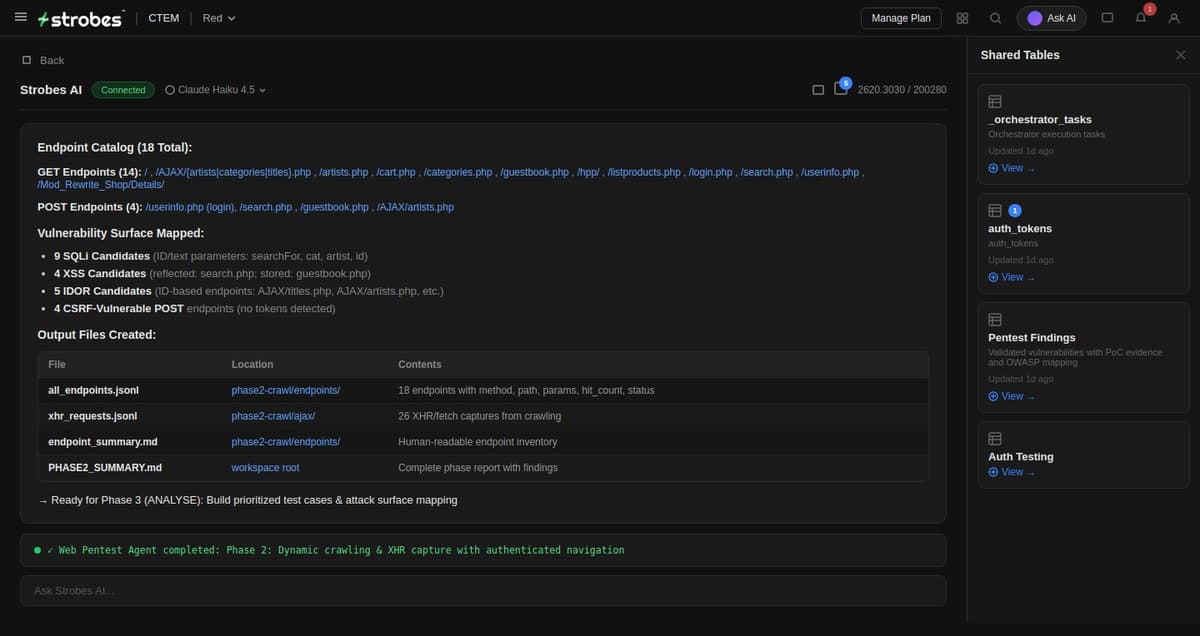Select the PHASE2_SUMMARY.md file name
The height and width of the screenshot is (636, 1200).
[105, 468]
